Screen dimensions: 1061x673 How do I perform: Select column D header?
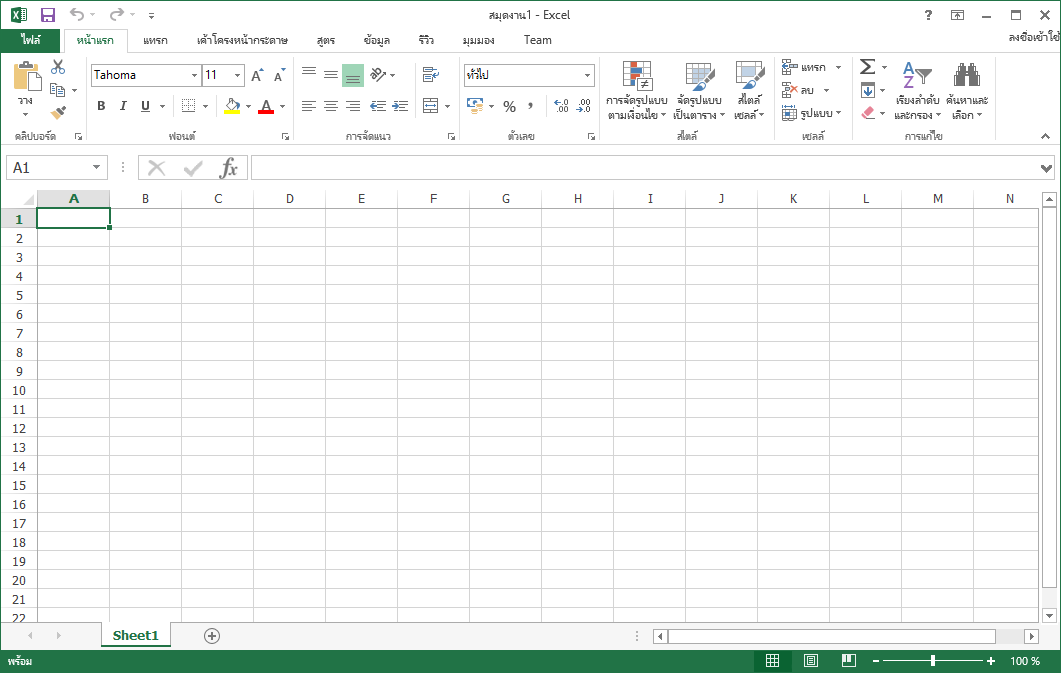290,199
